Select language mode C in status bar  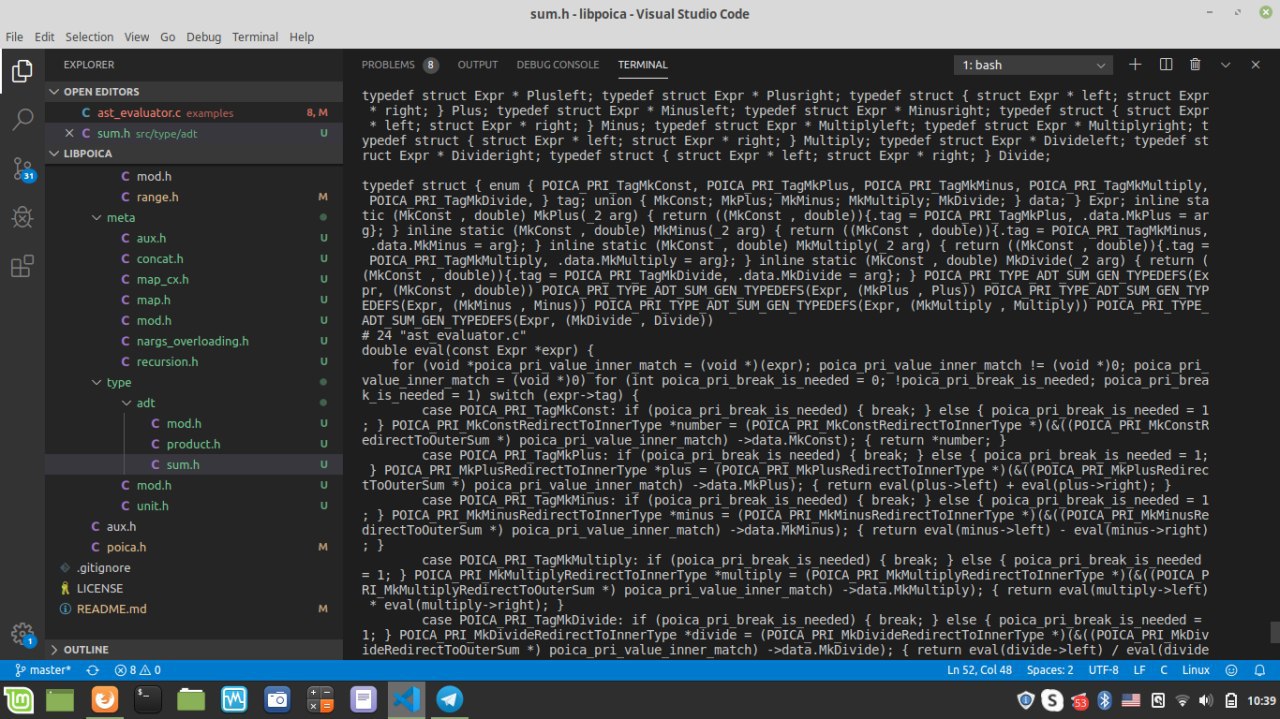(1164, 670)
